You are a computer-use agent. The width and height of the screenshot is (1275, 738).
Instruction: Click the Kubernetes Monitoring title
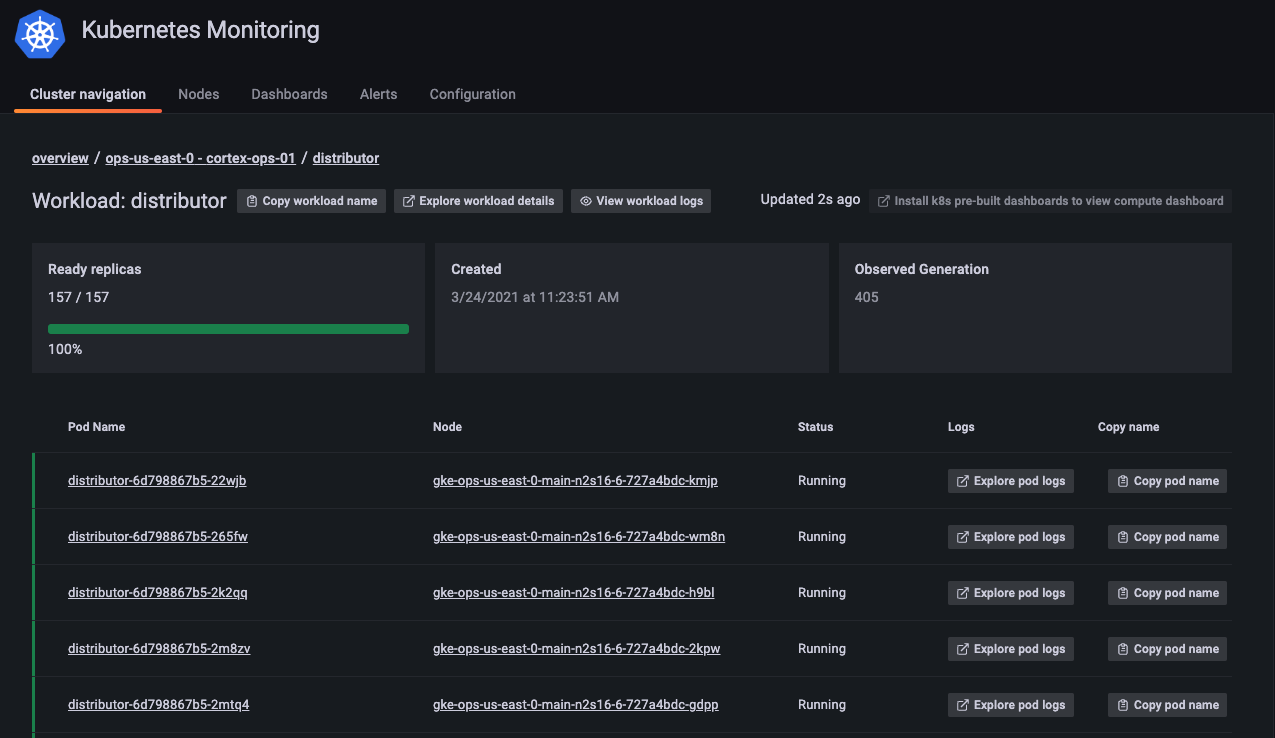[201, 30]
